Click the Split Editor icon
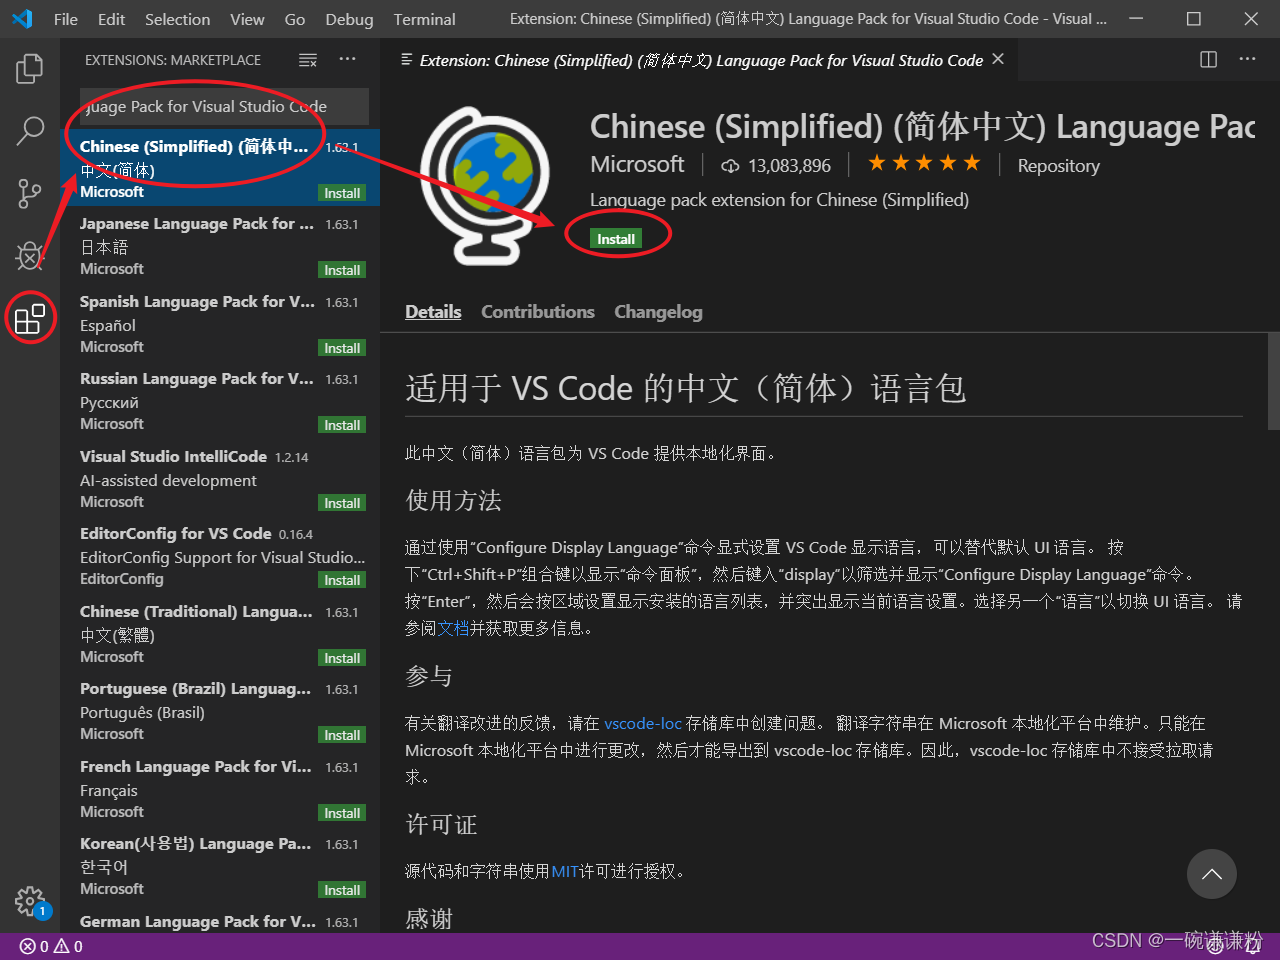 [x=1208, y=59]
